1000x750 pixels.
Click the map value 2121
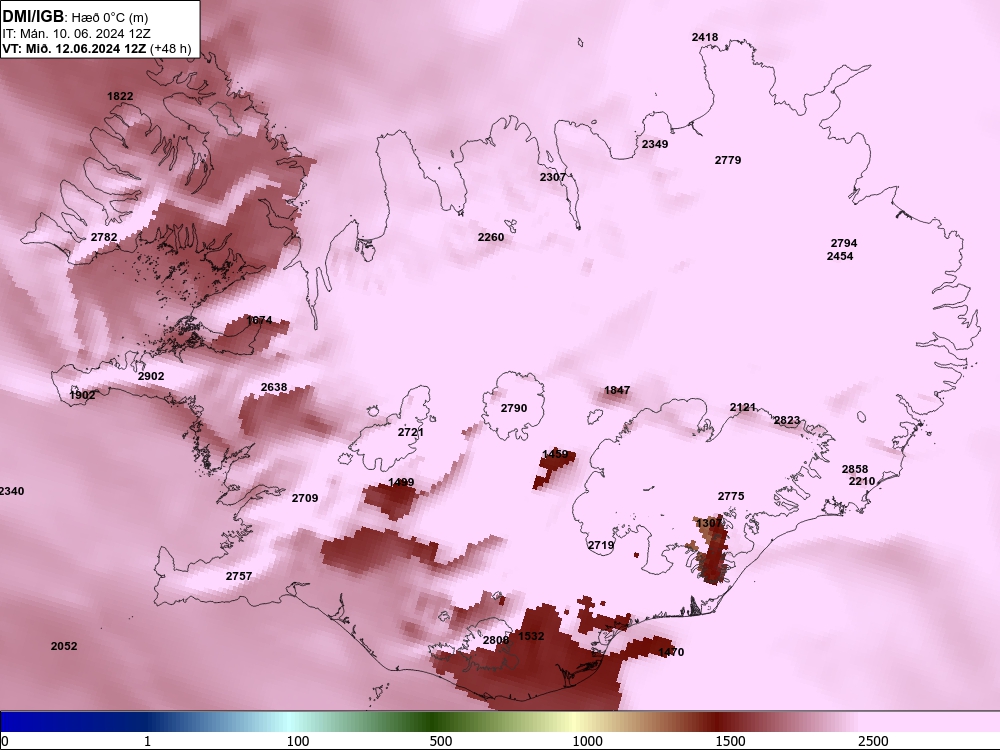743,407
